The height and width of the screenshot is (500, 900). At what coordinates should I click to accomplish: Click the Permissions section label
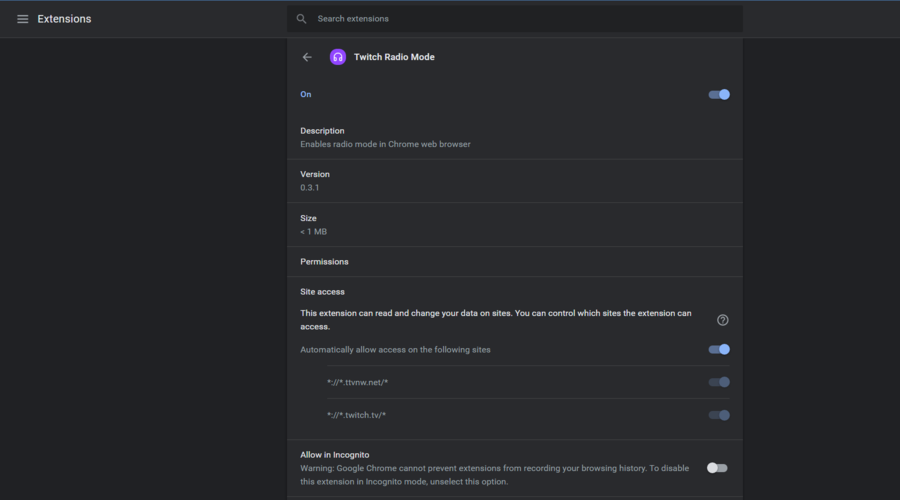tap(324, 262)
